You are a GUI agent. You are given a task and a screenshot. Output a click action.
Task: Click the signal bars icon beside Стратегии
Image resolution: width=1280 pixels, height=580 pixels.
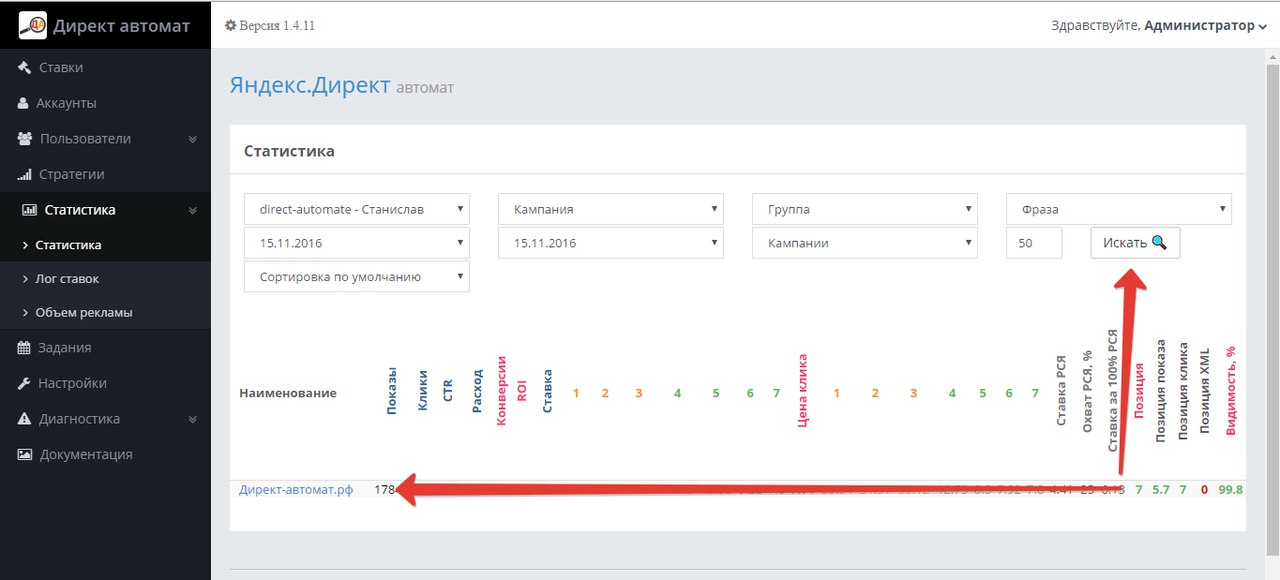click(25, 175)
